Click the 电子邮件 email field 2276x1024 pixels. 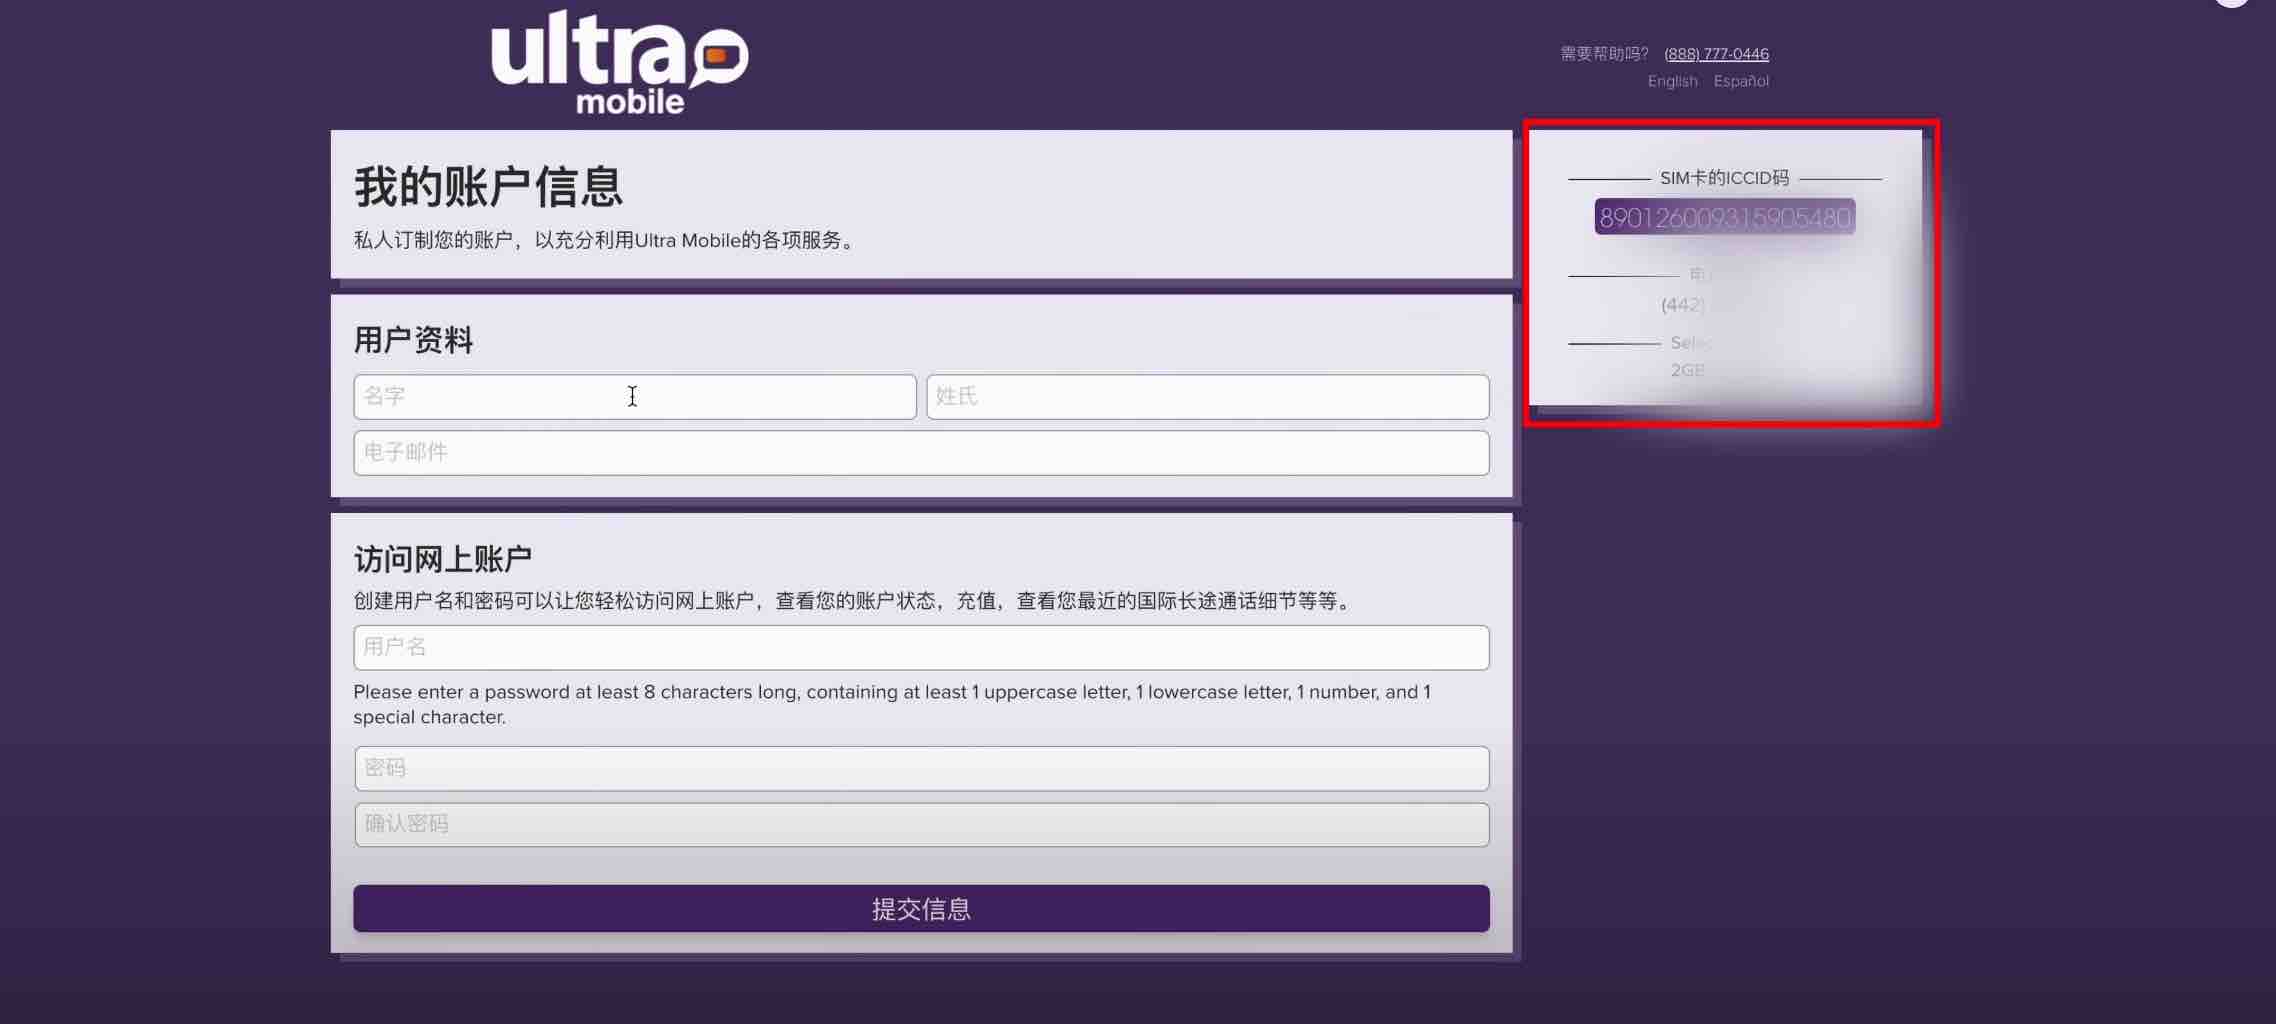(x=921, y=453)
